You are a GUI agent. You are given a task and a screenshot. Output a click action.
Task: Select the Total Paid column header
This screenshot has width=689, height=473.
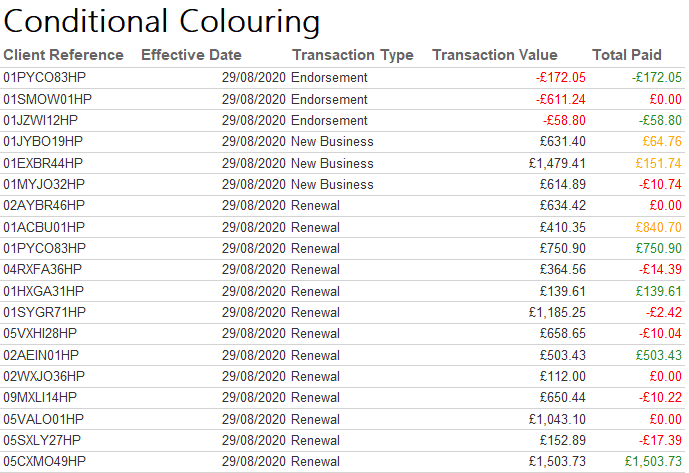point(627,55)
